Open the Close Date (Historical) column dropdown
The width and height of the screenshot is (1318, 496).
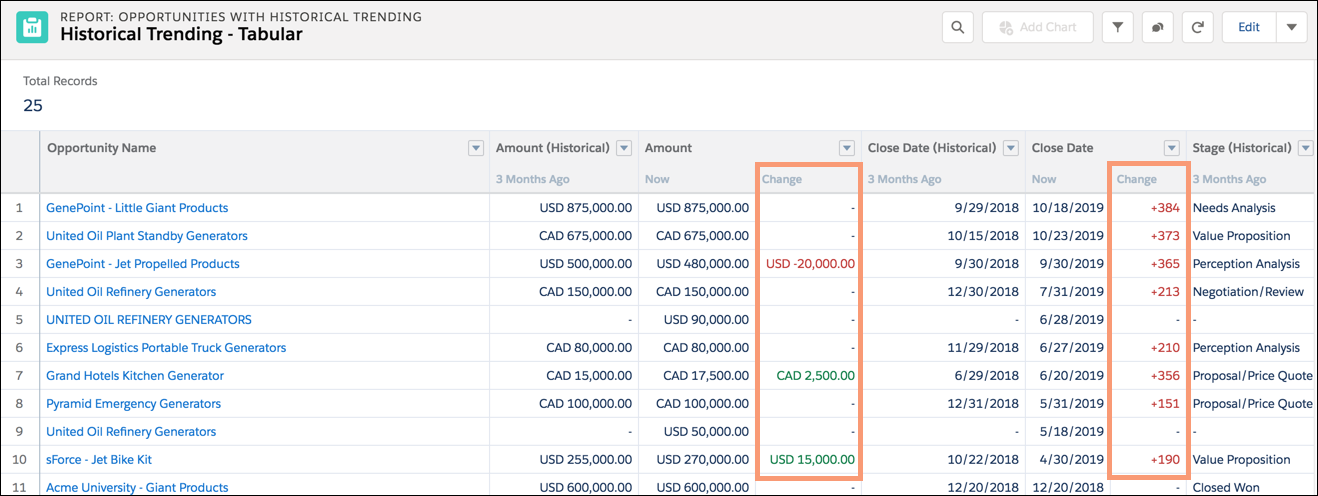click(x=1010, y=148)
